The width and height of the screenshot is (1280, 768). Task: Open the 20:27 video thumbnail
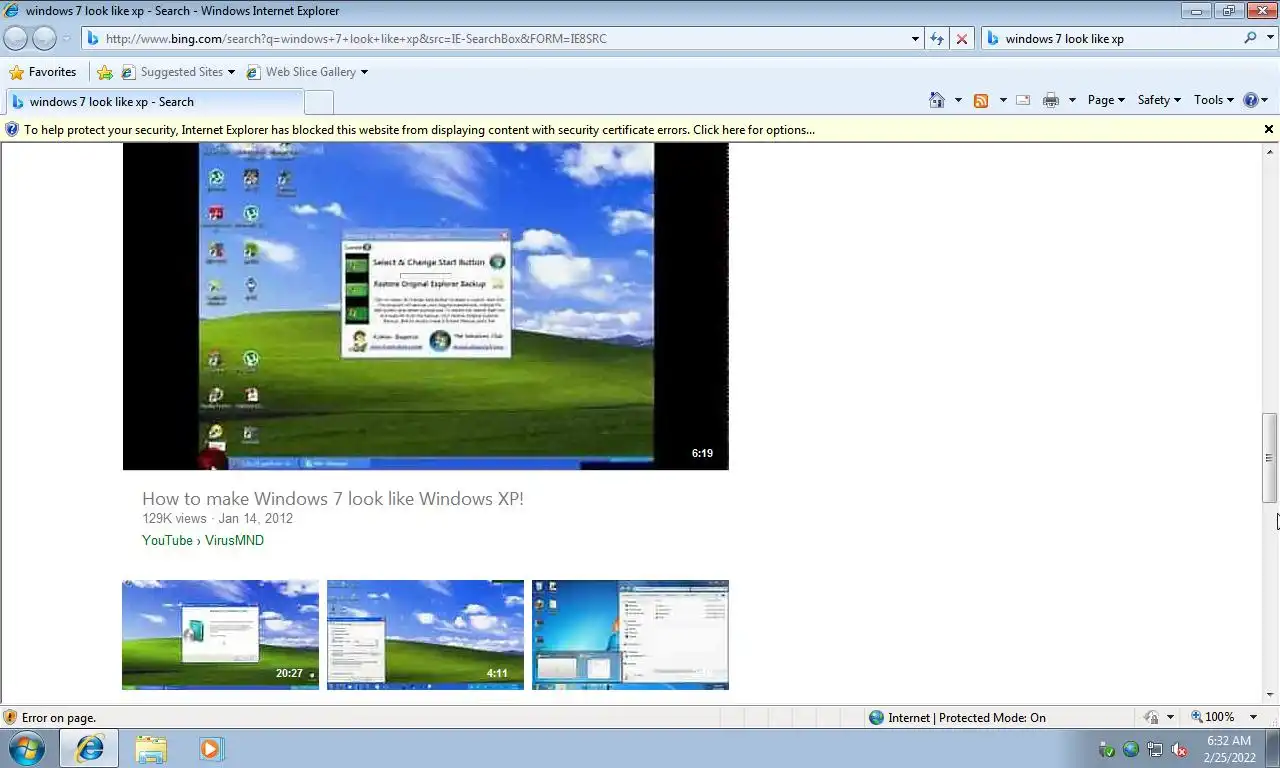pos(220,635)
